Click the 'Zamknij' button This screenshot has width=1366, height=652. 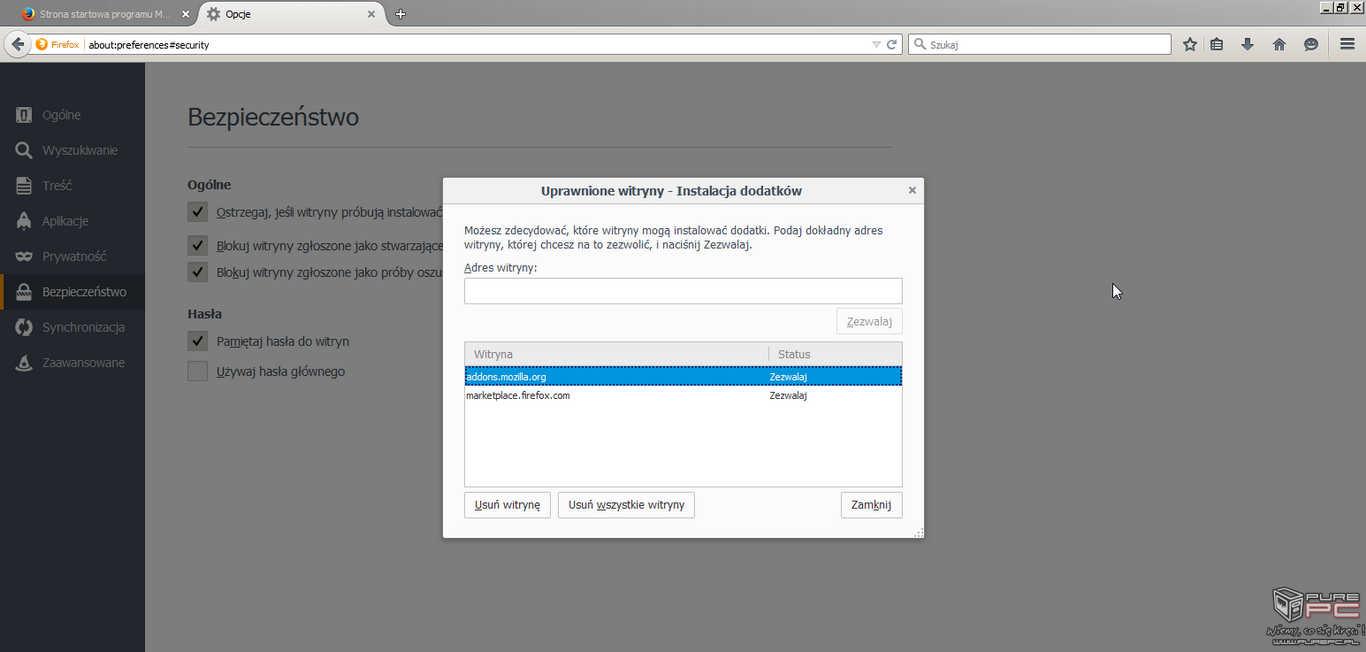[871, 505]
